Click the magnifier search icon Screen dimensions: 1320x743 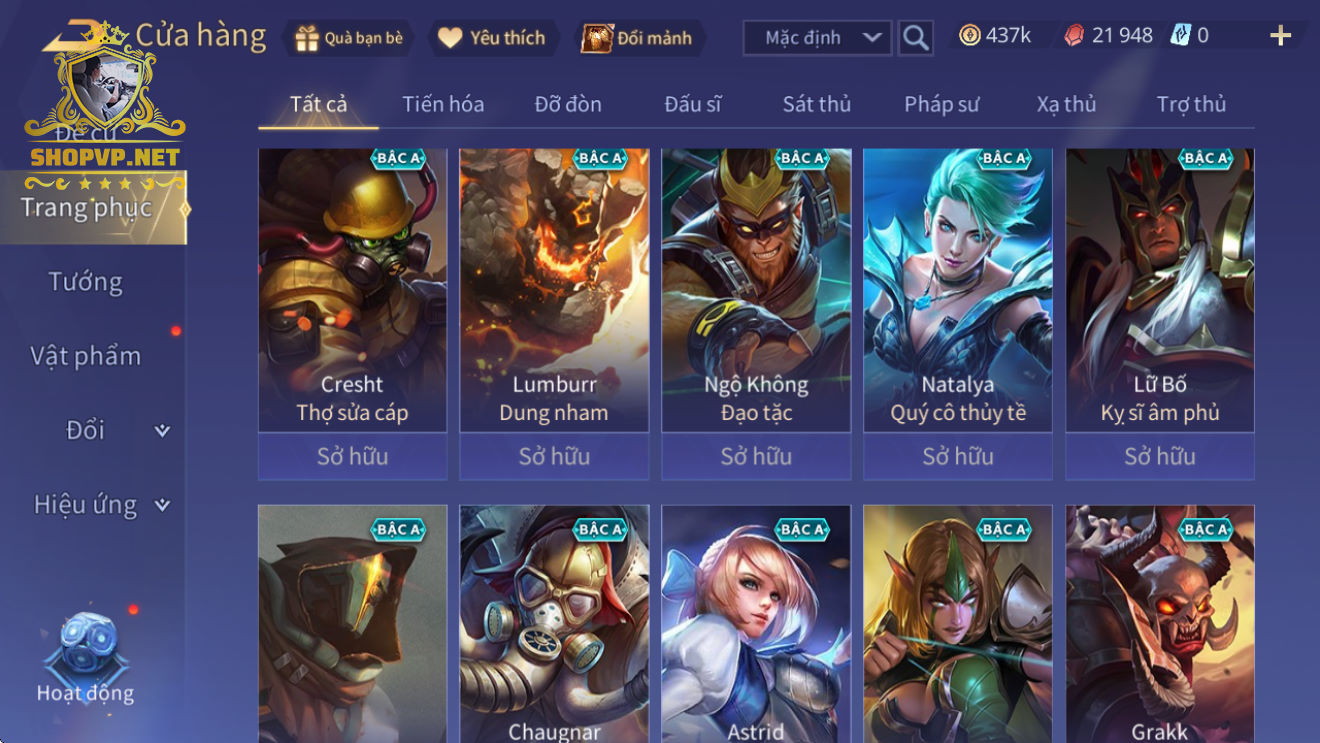[915, 38]
